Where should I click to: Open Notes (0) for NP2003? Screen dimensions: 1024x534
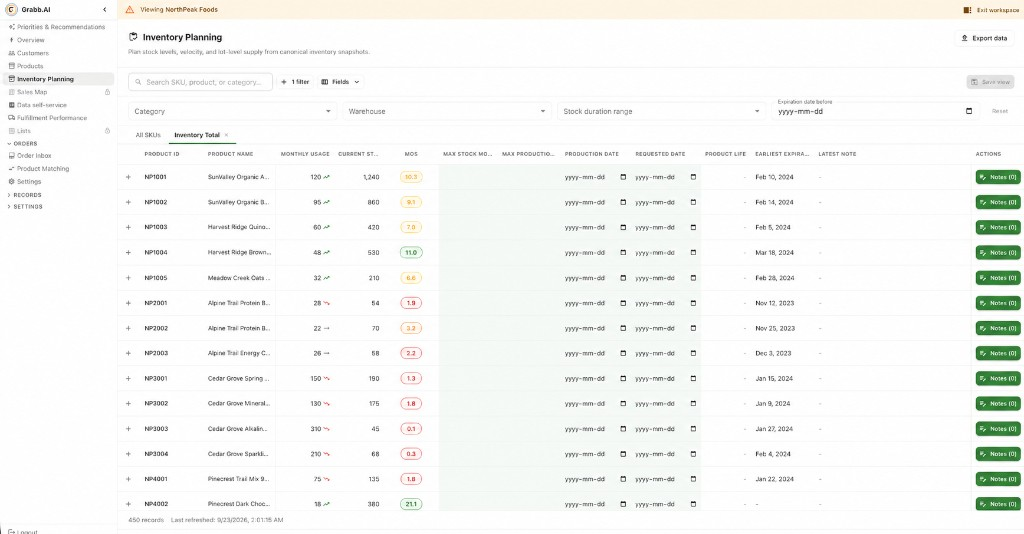tap(998, 353)
